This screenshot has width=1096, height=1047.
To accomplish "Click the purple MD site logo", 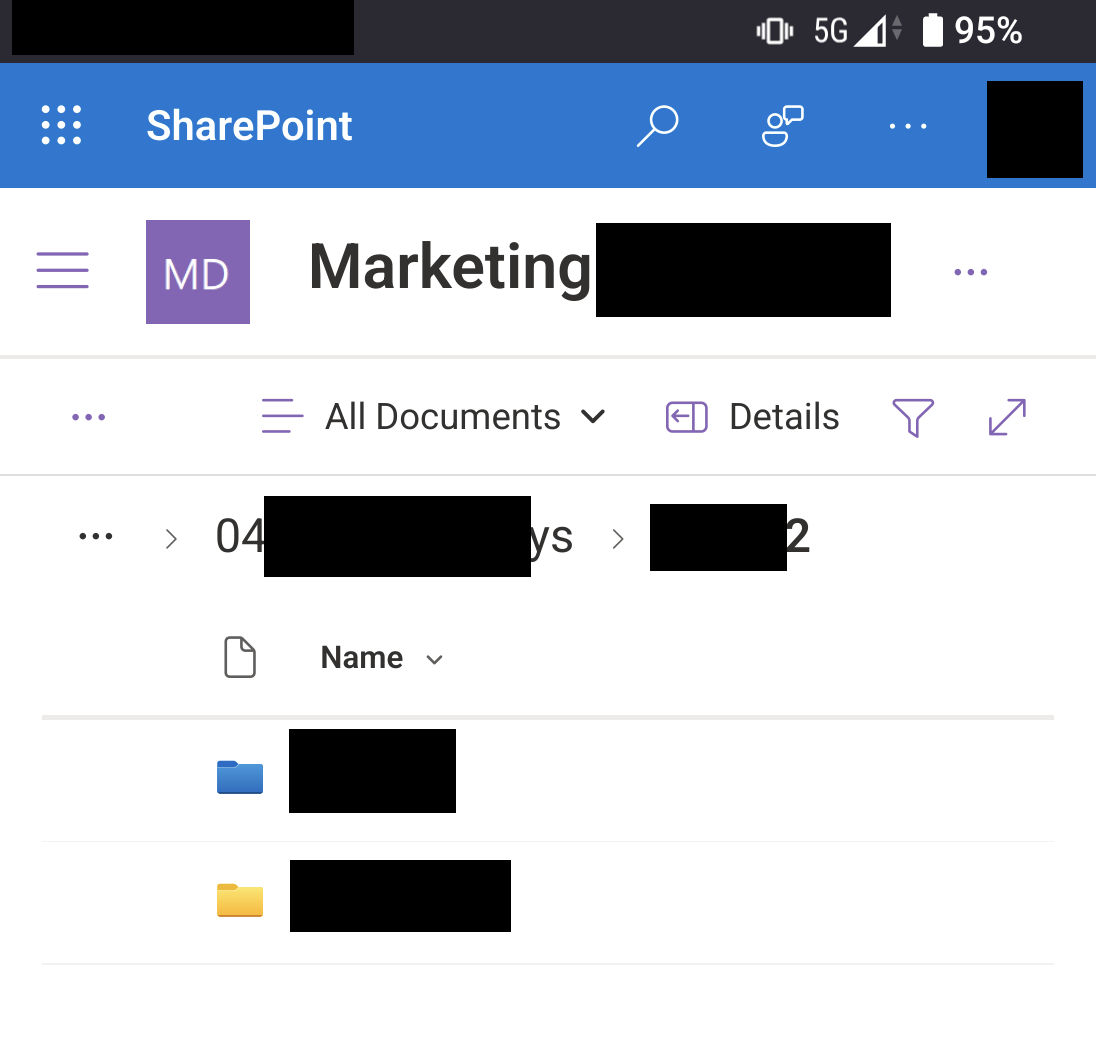I will pyautogui.click(x=198, y=272).
